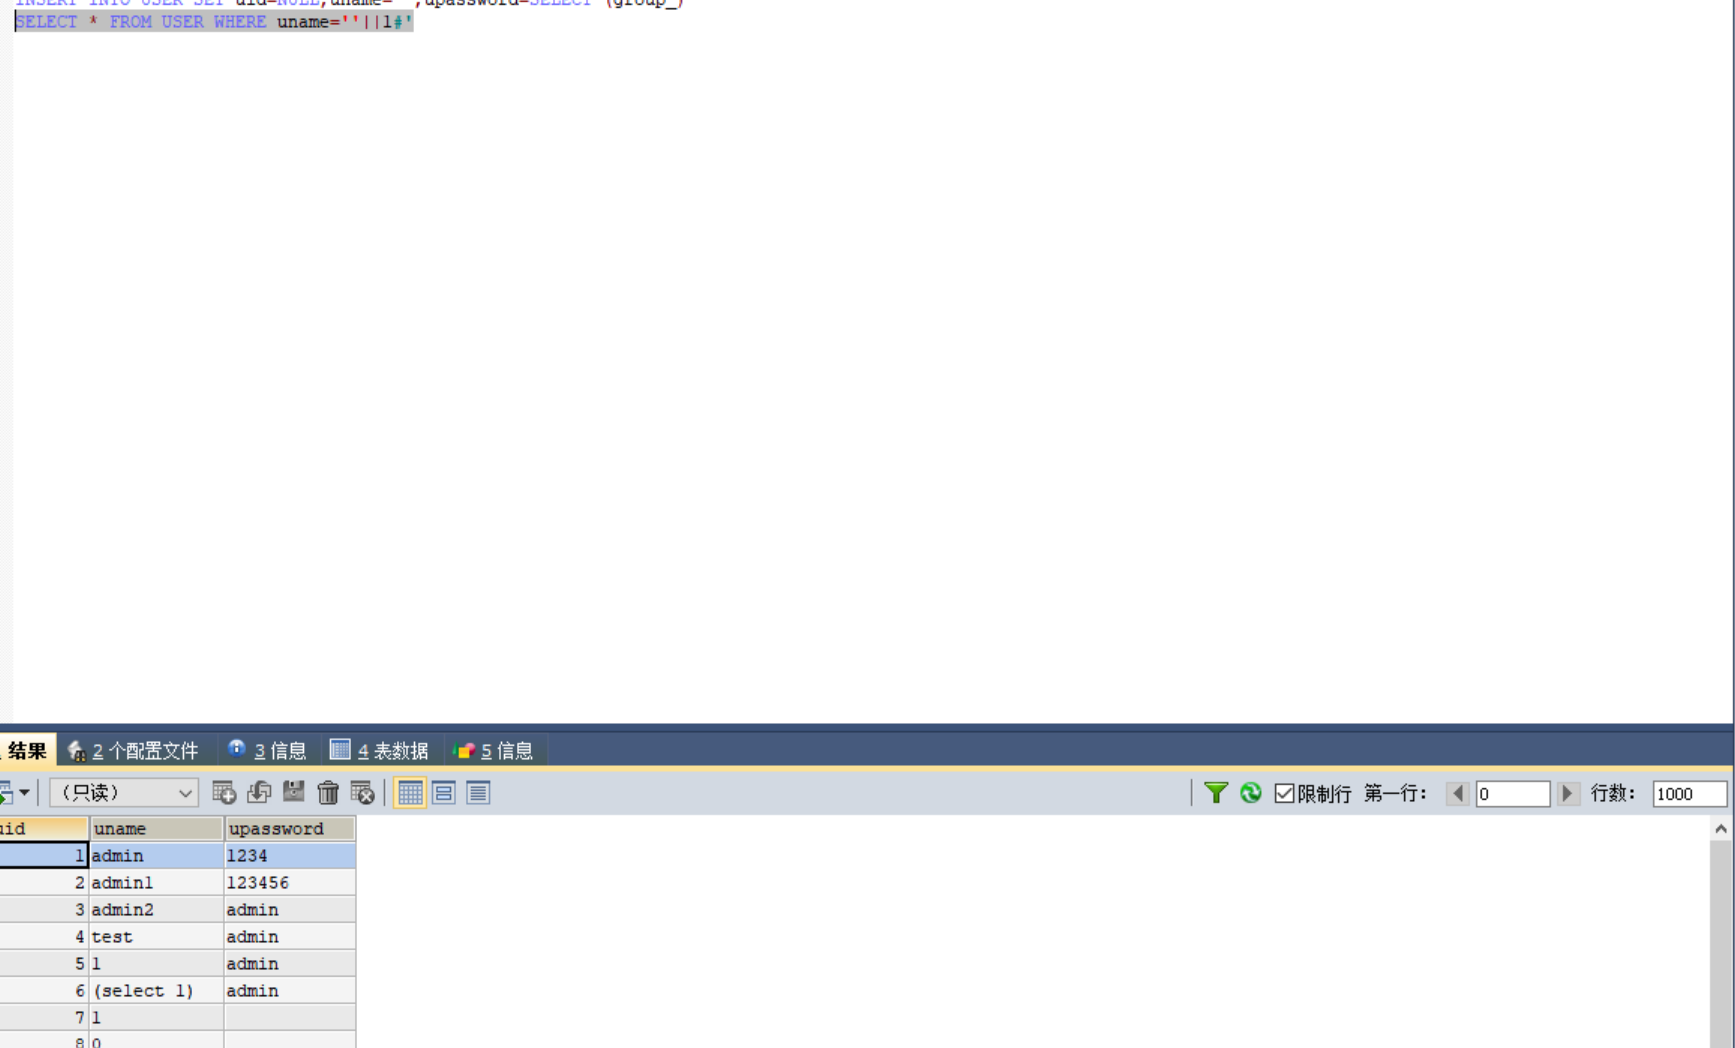Viewport: 1735px width, 1048px height.
Task: Select the uname cell test
Action: [x=156, y=937]
